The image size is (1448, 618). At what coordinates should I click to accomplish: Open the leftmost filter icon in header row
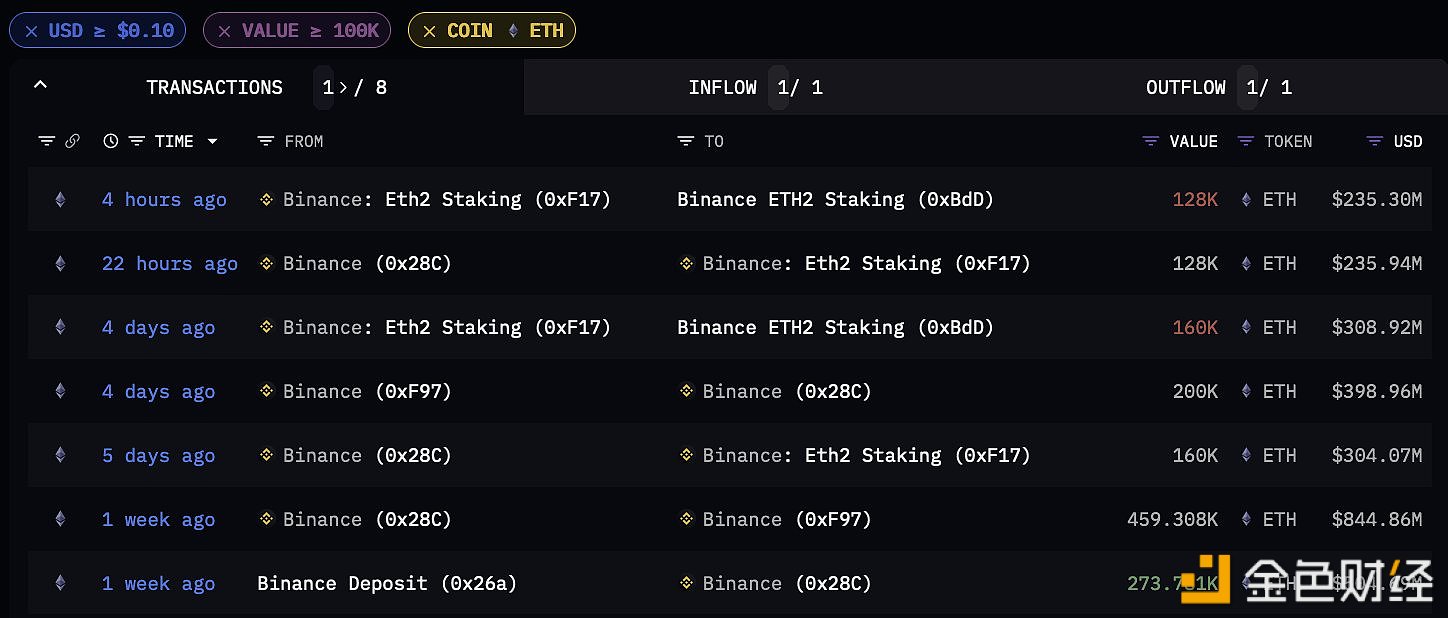click(x=46, y=141)
